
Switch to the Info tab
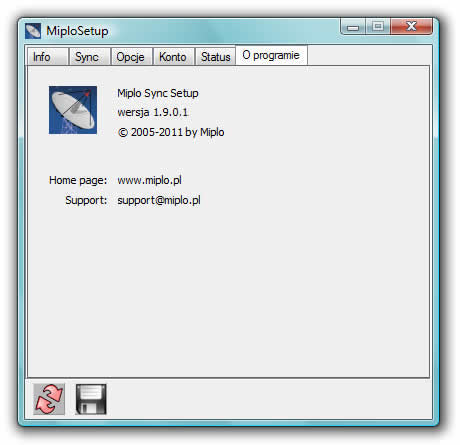48,56
